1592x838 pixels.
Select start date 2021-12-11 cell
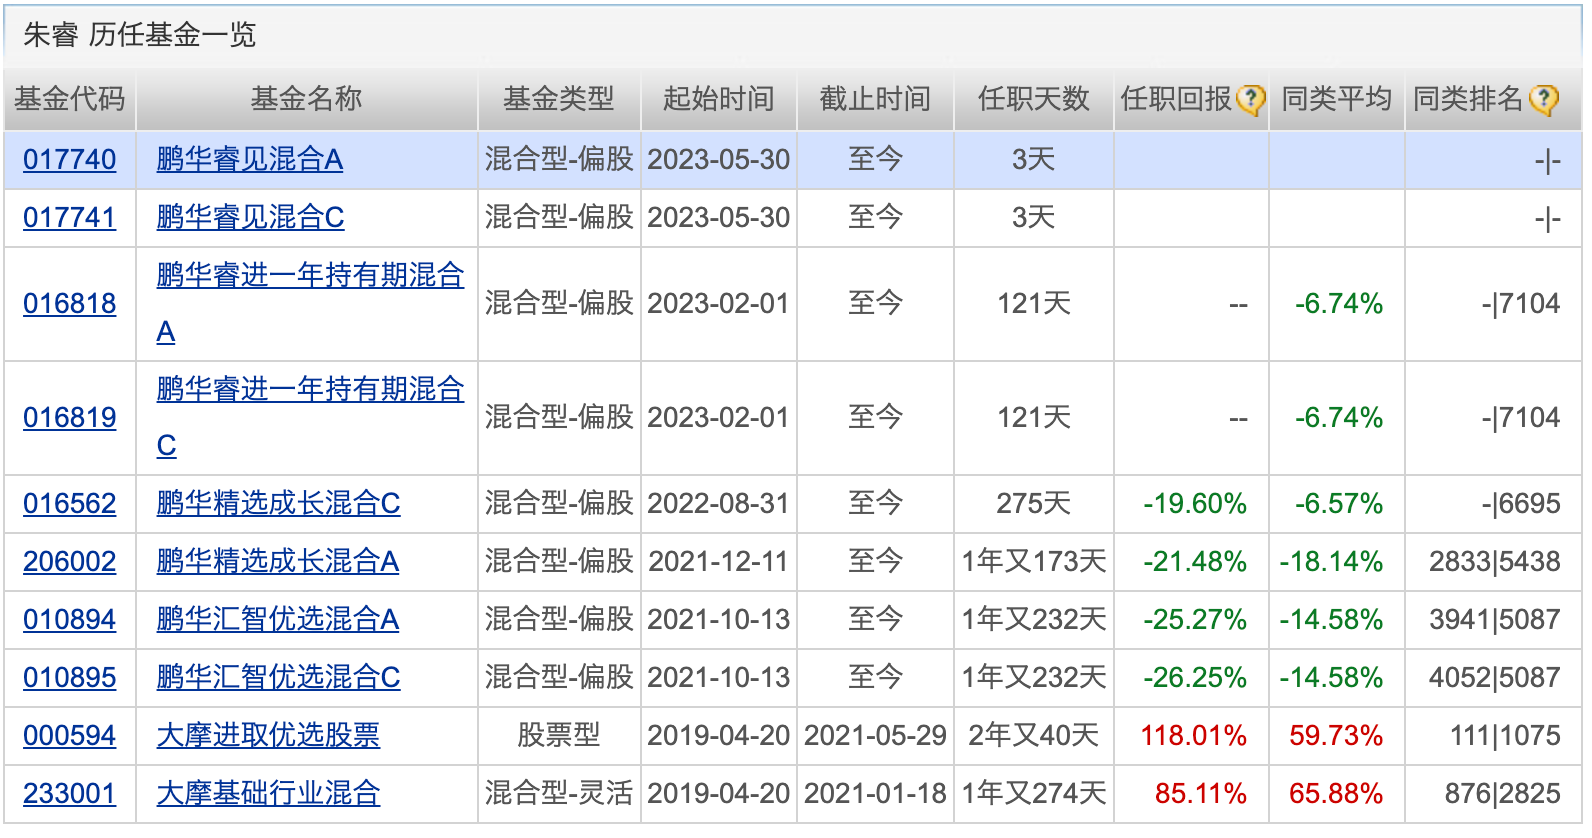point(719,562)
